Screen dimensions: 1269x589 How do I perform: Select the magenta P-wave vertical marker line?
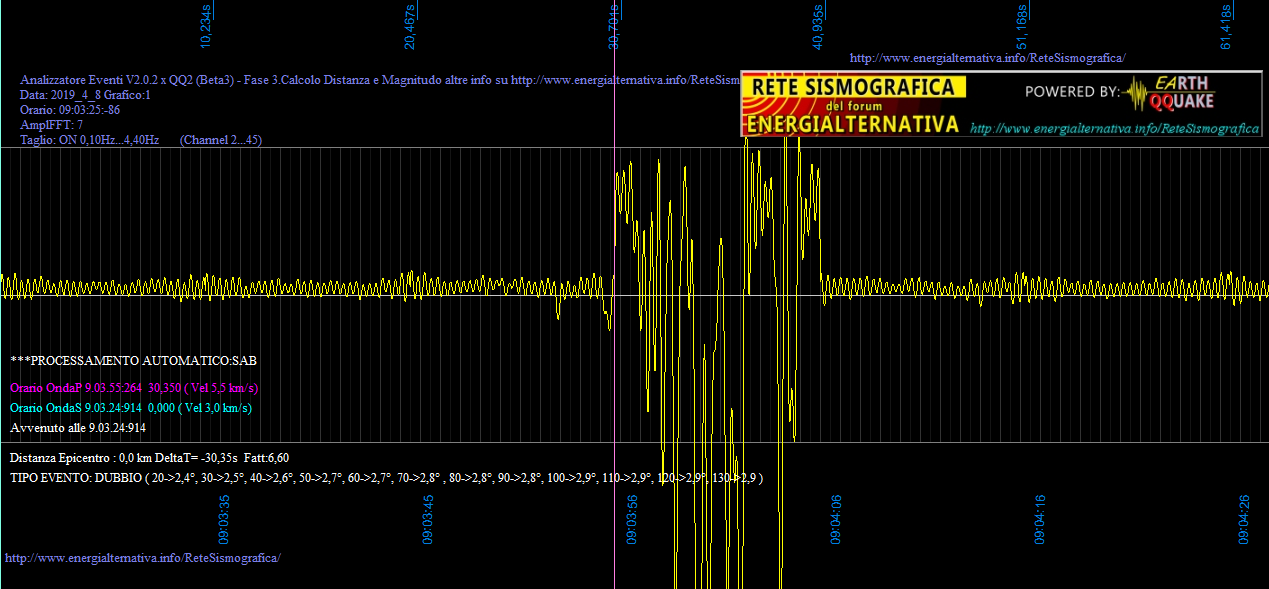point(614,294)
